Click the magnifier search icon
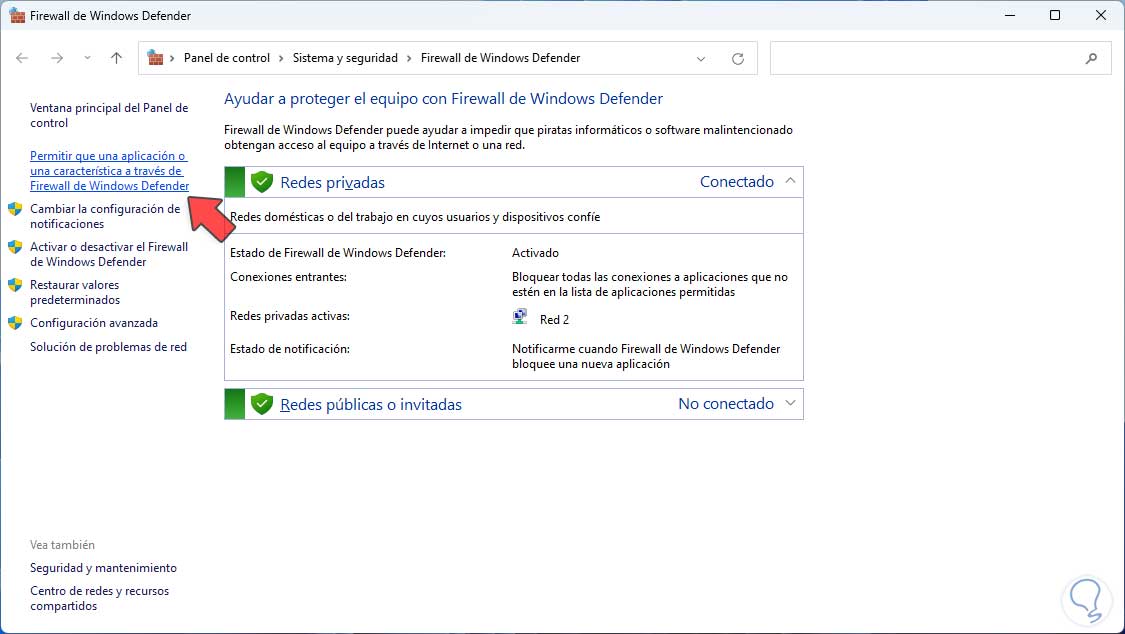1125x634 pixels. [1091, 59]
